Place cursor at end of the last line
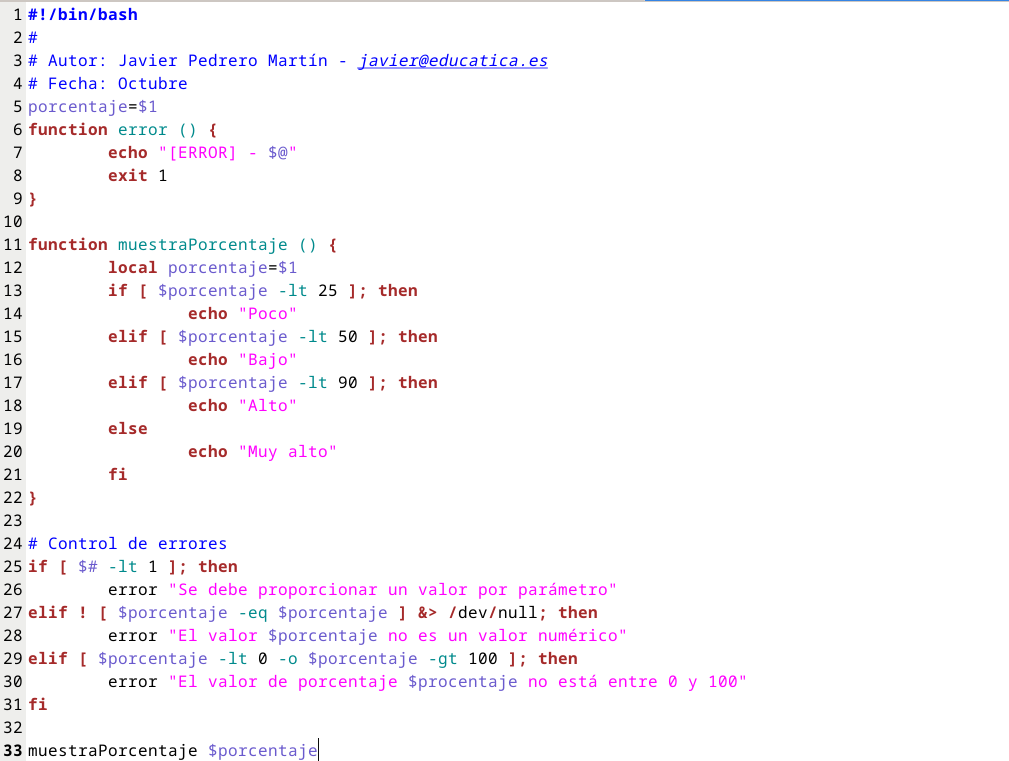This screenshot has width=1009, height=761. click(318, 751)
